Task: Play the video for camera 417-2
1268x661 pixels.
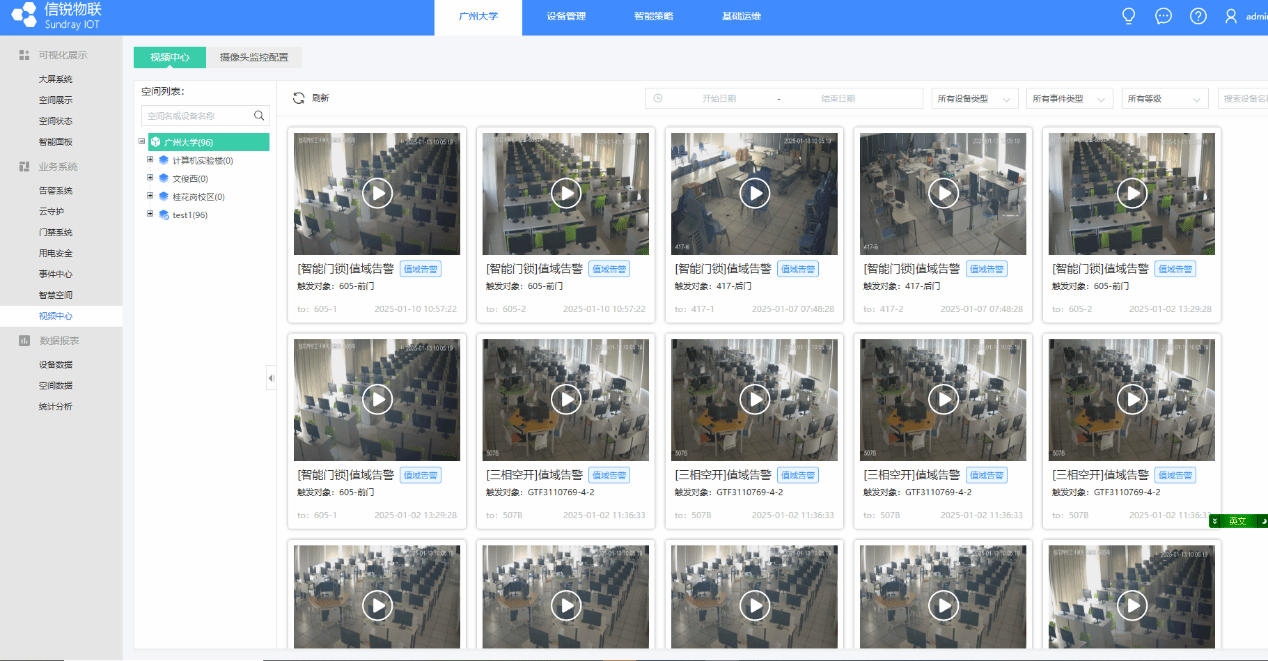Action: click(943, 193)
